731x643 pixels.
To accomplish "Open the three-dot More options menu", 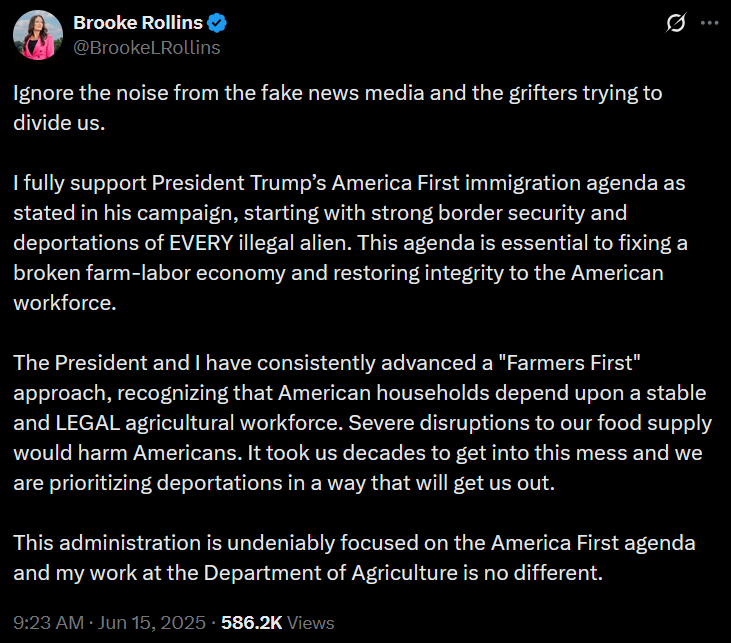I will [709, 23].
